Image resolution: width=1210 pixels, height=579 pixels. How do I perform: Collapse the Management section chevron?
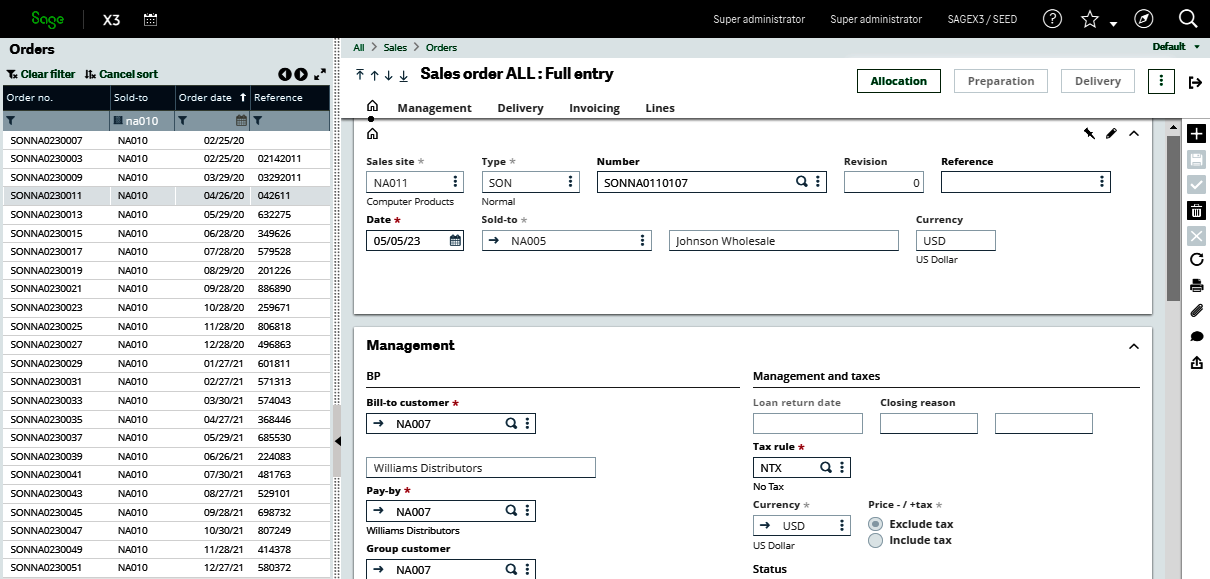1133,346
